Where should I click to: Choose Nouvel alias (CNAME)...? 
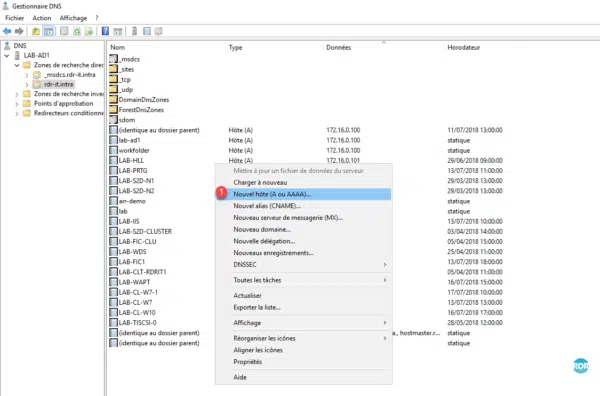coord(304,206)
